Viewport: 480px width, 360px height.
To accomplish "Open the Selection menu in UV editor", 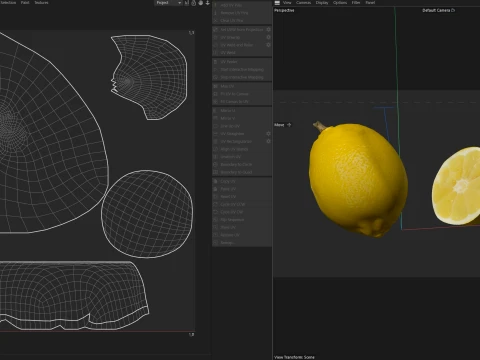I will click(x=8, y=2).
